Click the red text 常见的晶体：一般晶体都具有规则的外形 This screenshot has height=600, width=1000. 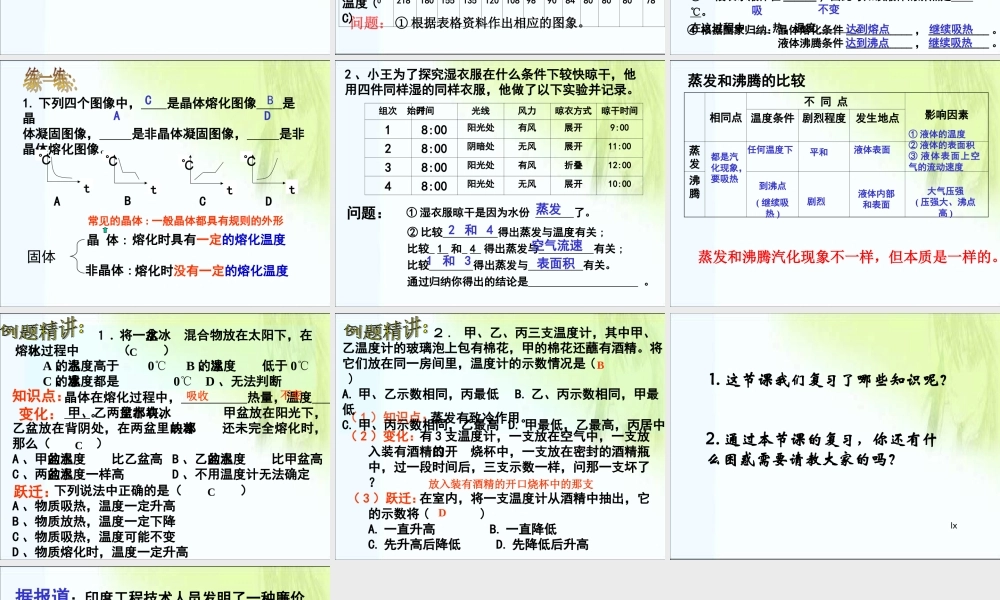click(186, 221)
